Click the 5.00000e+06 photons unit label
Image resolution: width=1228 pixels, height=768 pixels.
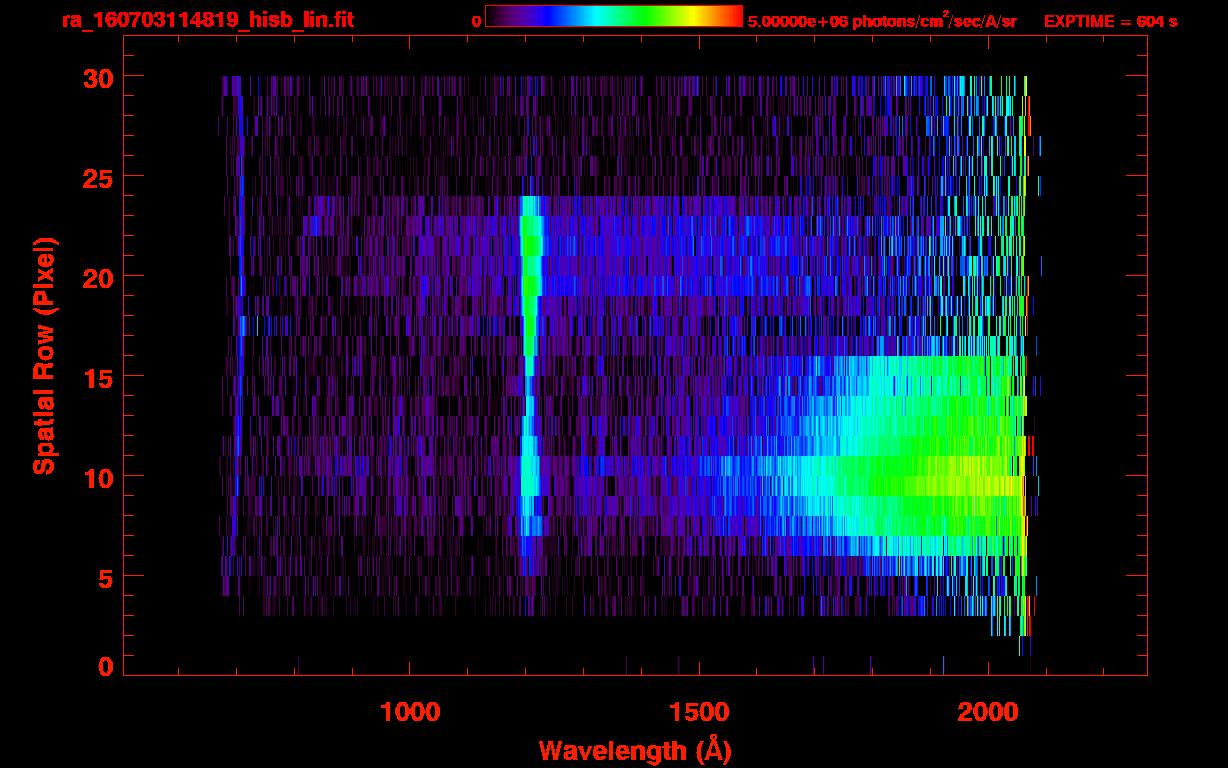tap(882, 21)
